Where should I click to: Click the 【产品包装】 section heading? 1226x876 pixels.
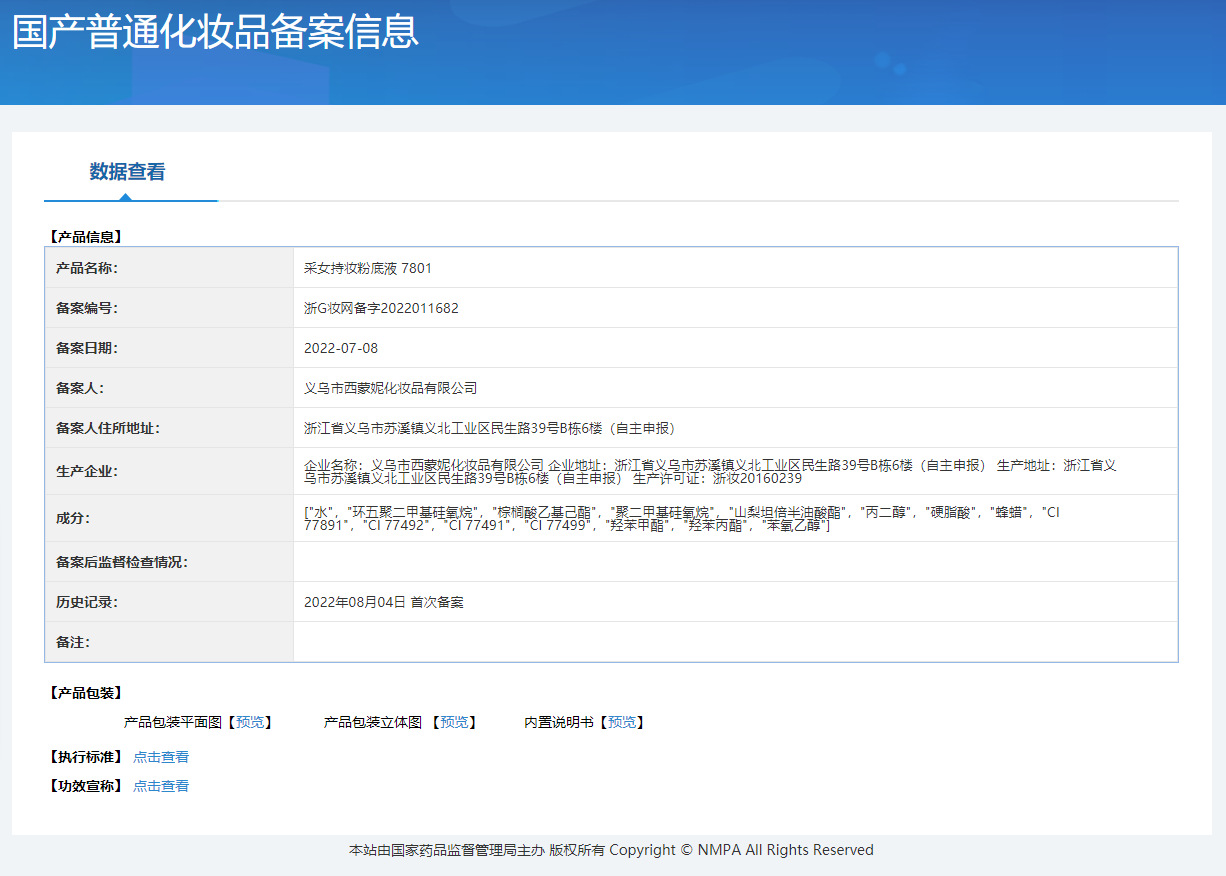85,693
